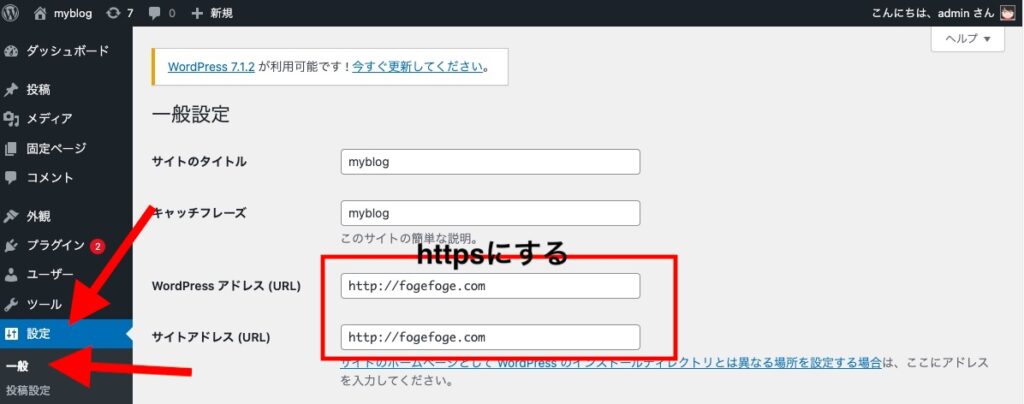Click the コメント speech bubble icon
This screenshot has height=404, width=1024.
[11, 178]
